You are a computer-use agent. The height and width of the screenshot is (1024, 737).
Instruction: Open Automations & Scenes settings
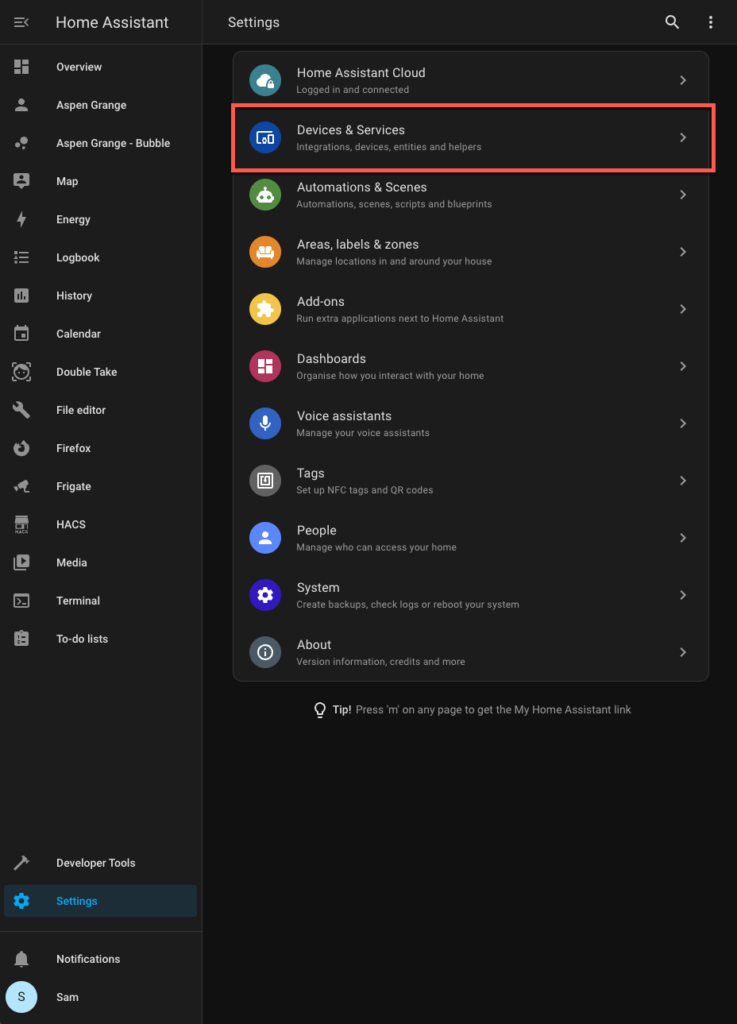(x=471, y=195)
